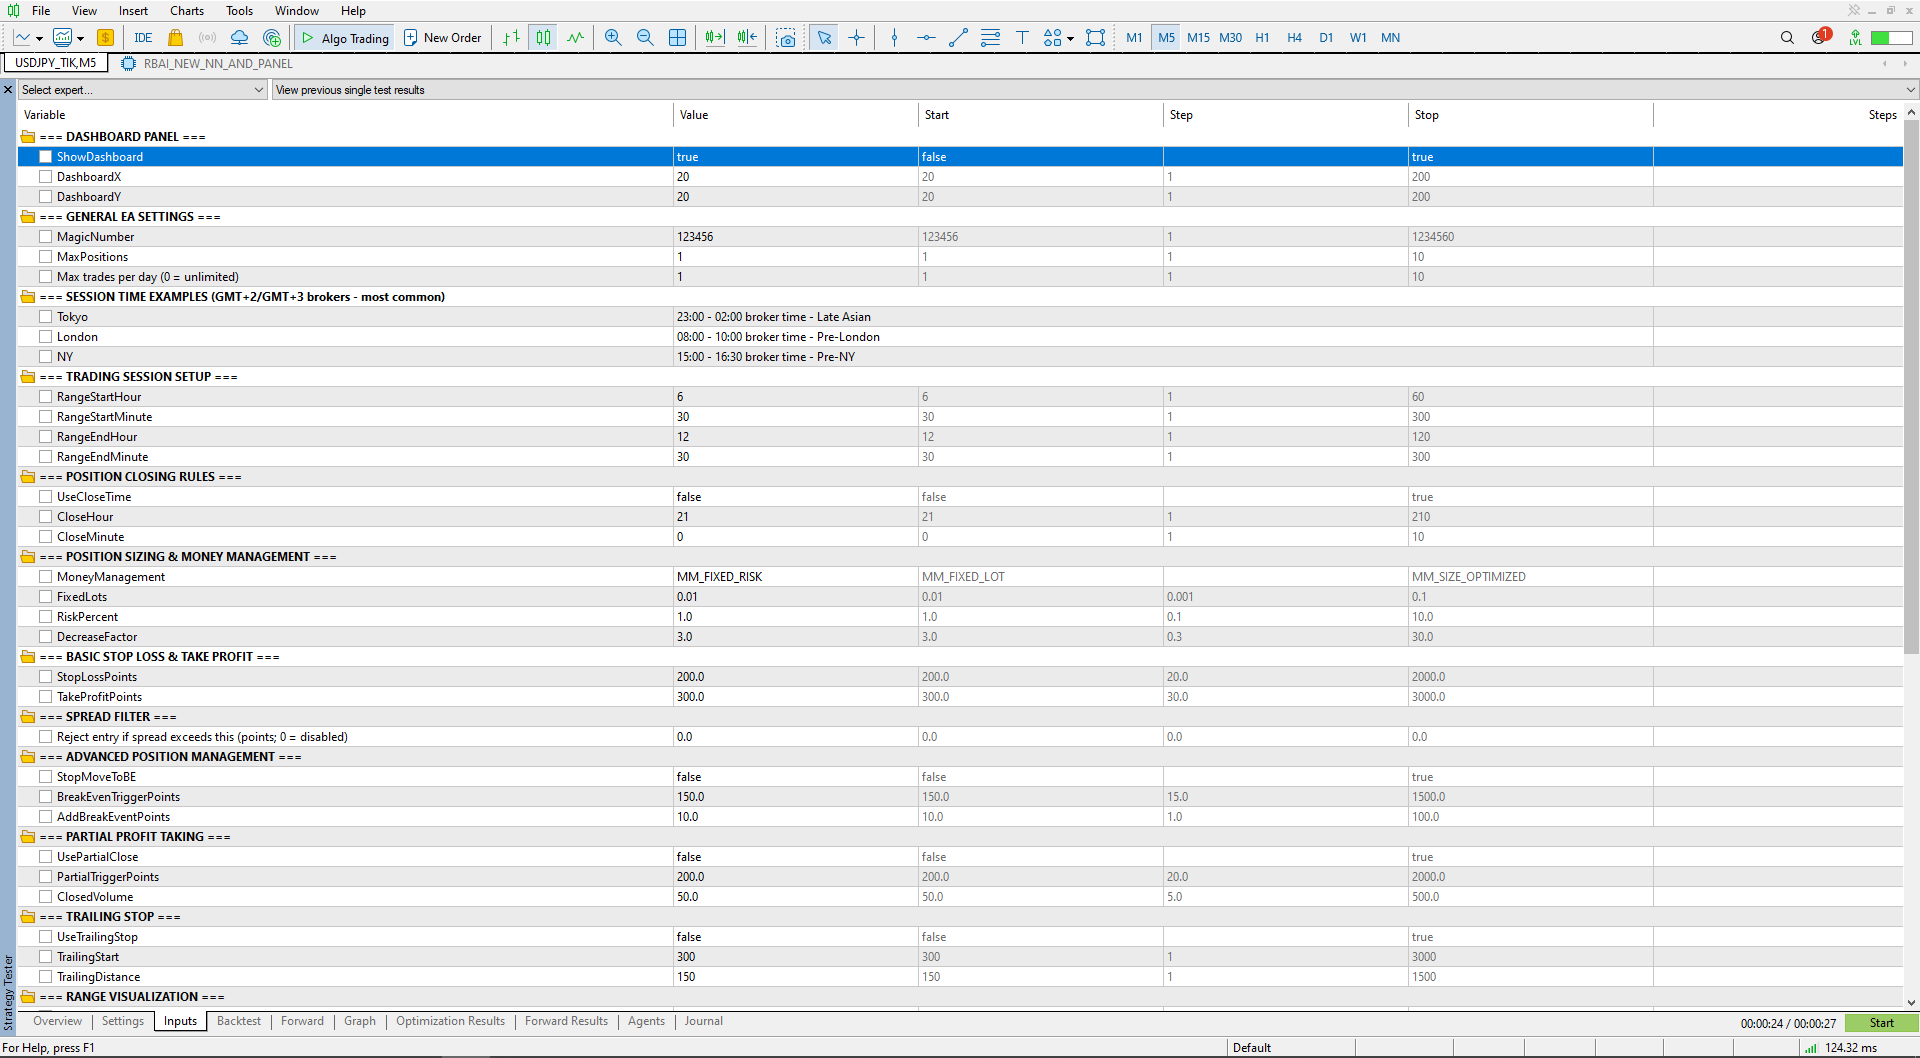The image size is (1920, 1058).
Task: Open the Market shopping bag icon
Action: tap(175, 38)
